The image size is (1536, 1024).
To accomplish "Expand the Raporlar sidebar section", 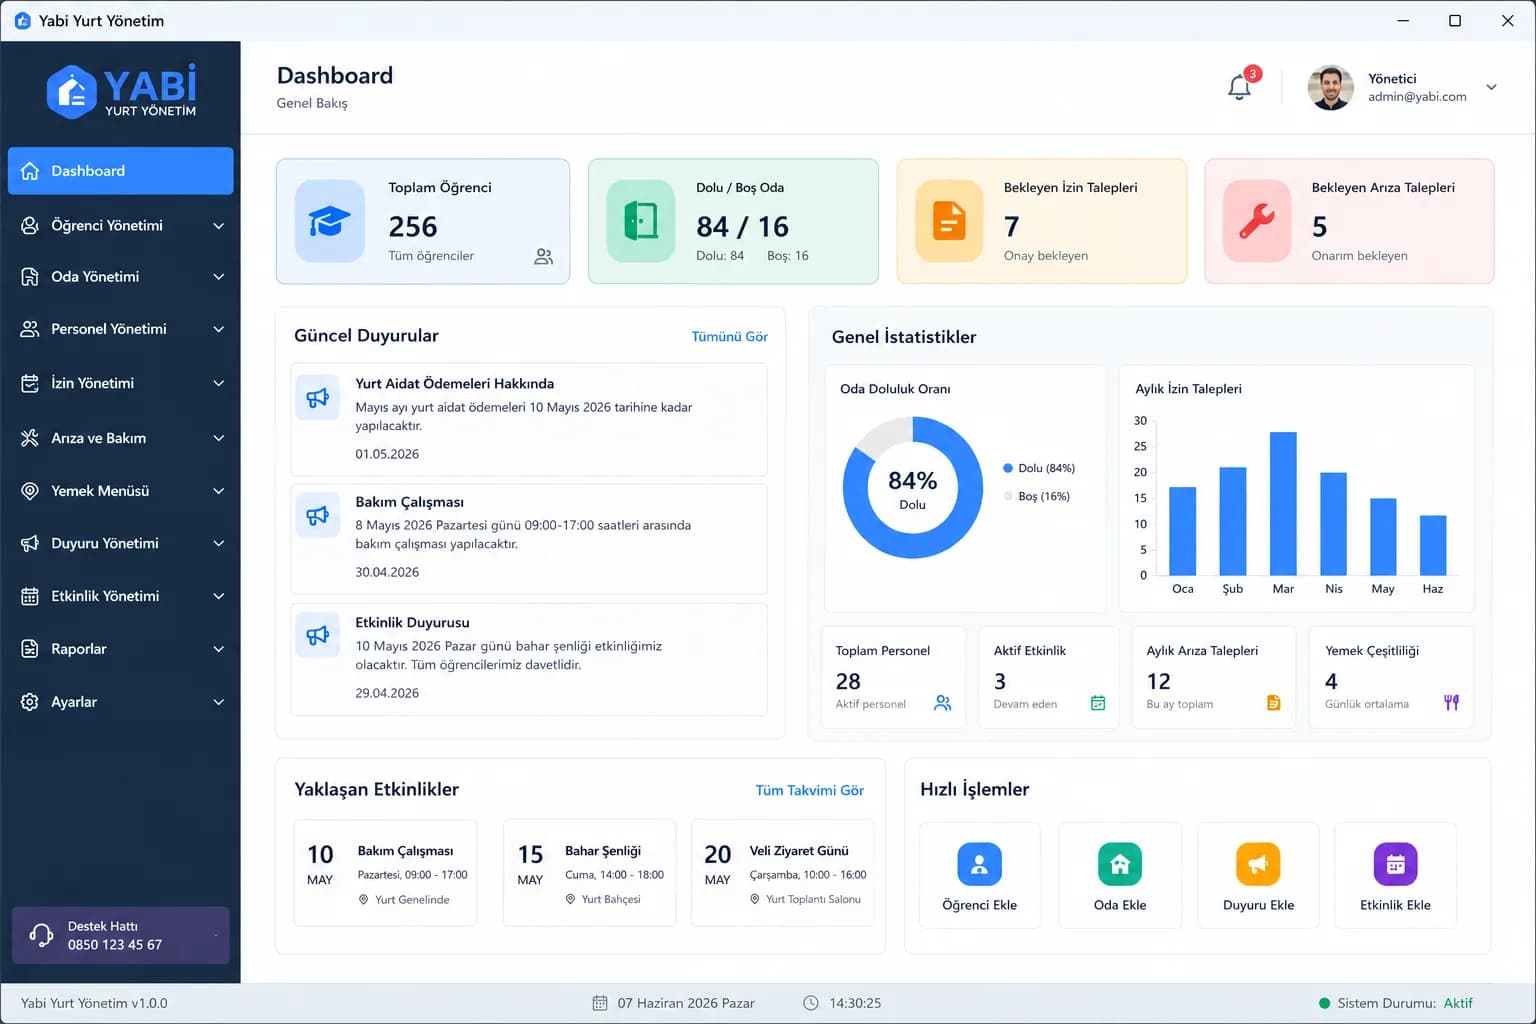I will coord(121,649).
